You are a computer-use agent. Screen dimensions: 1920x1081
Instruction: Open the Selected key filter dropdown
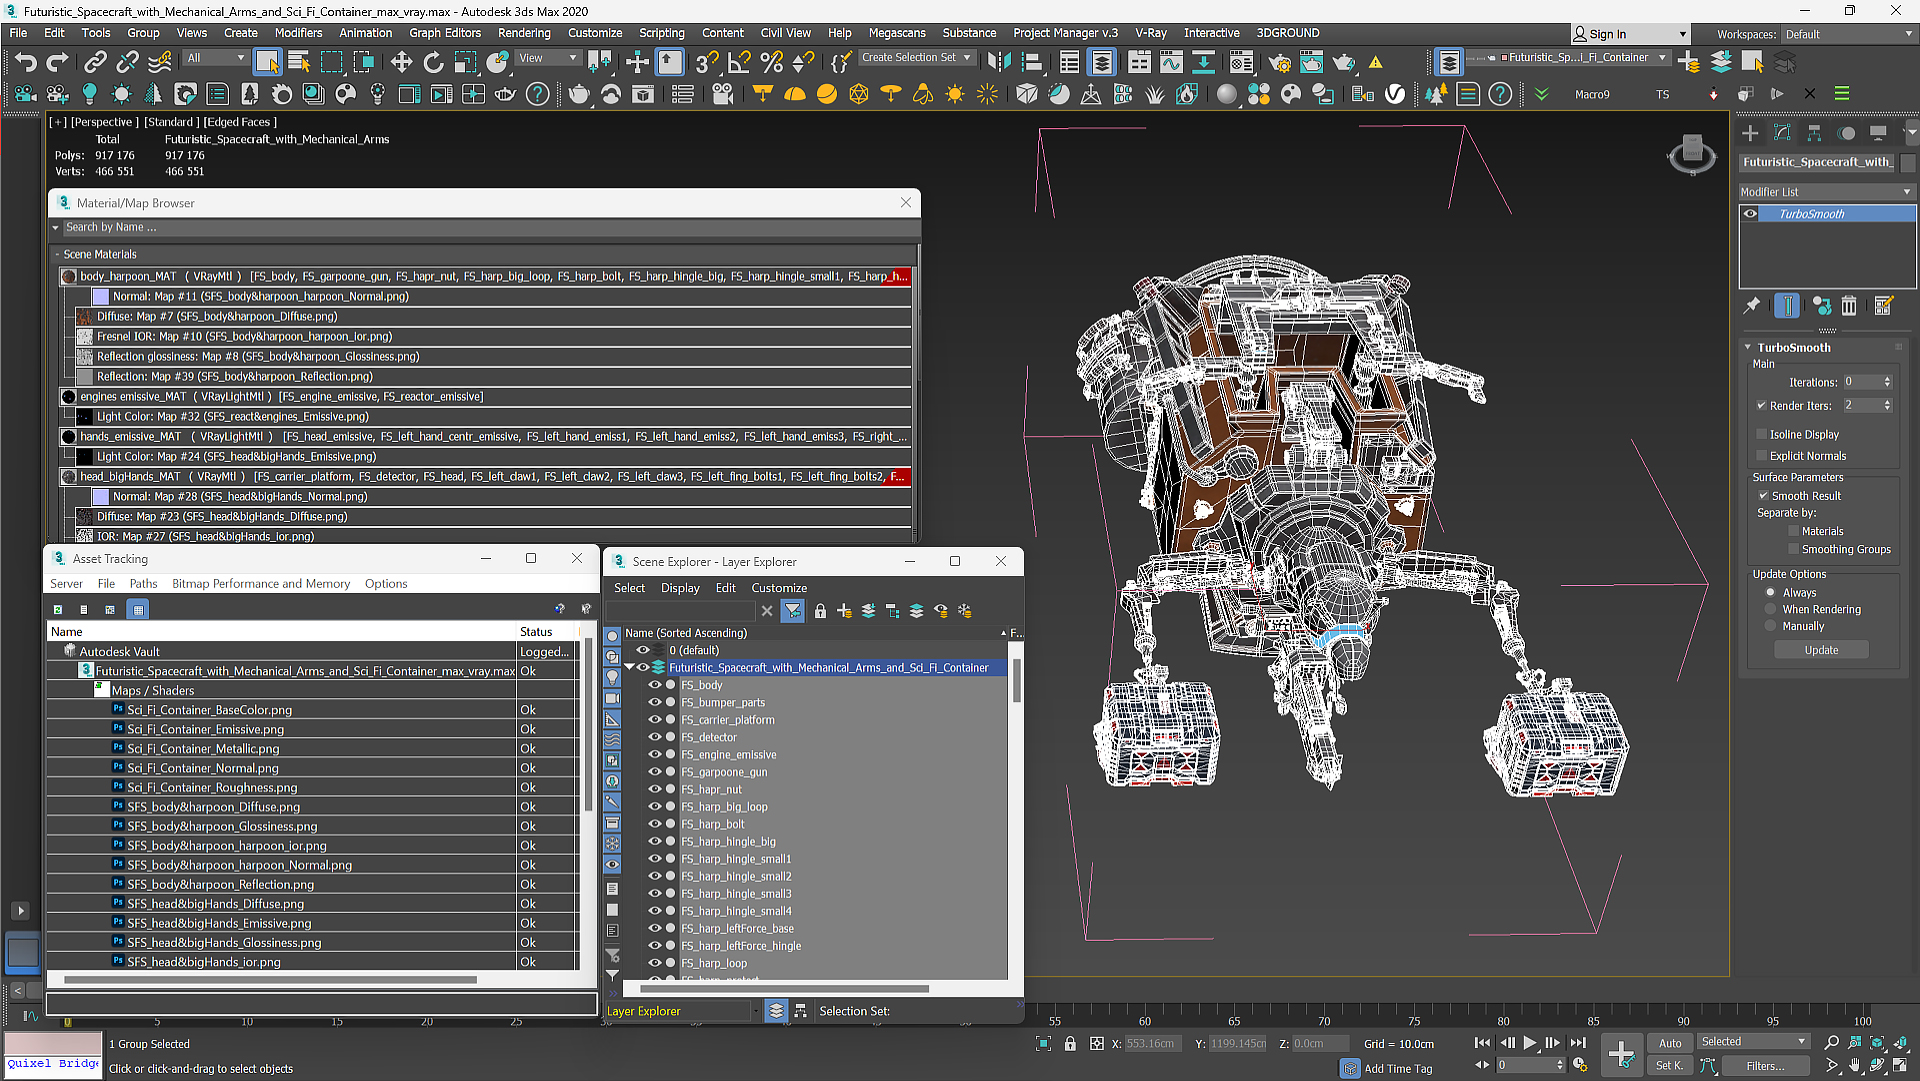click(x=1754, y=1042)
